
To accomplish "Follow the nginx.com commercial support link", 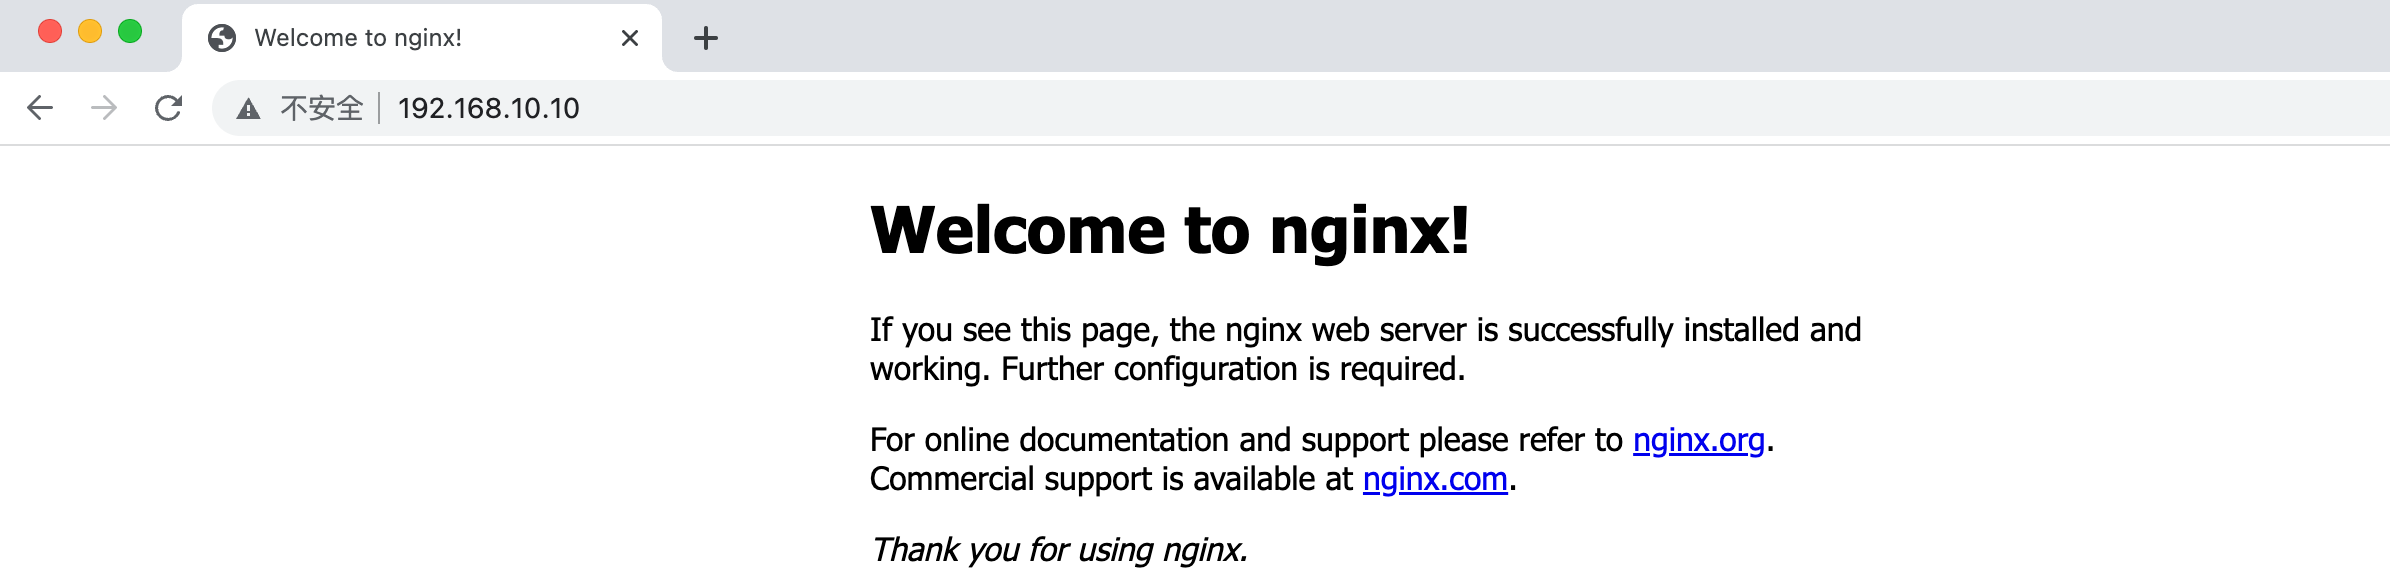I will (x=1434, y=480).
